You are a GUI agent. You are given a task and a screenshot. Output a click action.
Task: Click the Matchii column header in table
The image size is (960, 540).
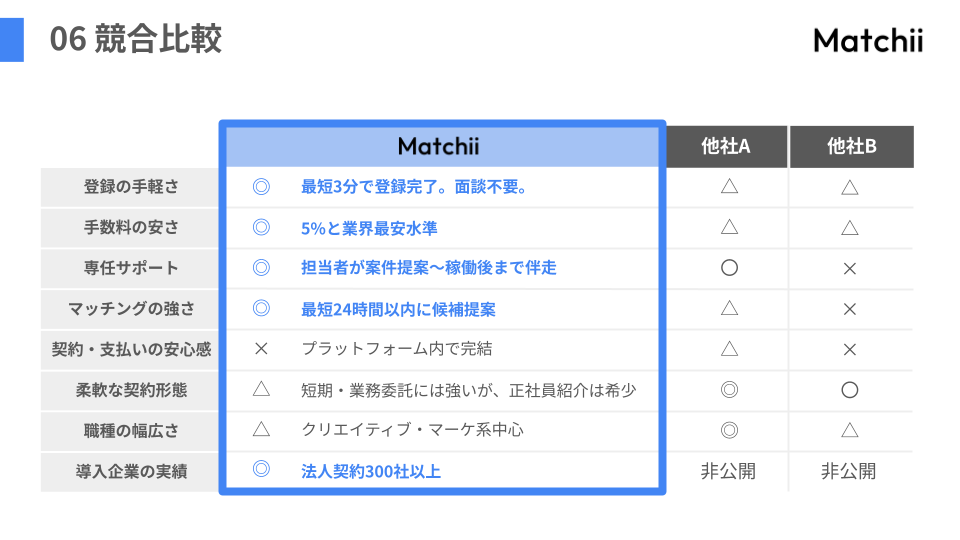pos(438,147)
